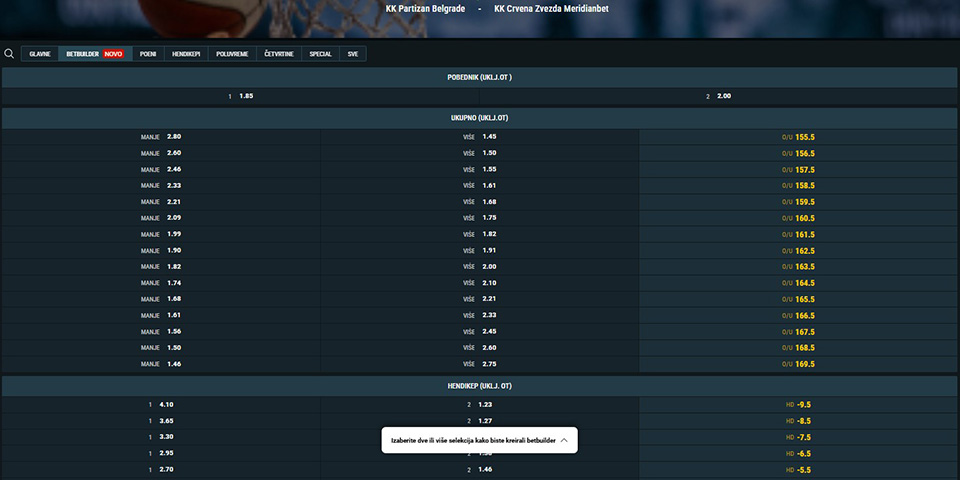Collapse the HENDIKEP (UKLJ. OT) section header
Screen dimensions: 960x480
point(480,386)
